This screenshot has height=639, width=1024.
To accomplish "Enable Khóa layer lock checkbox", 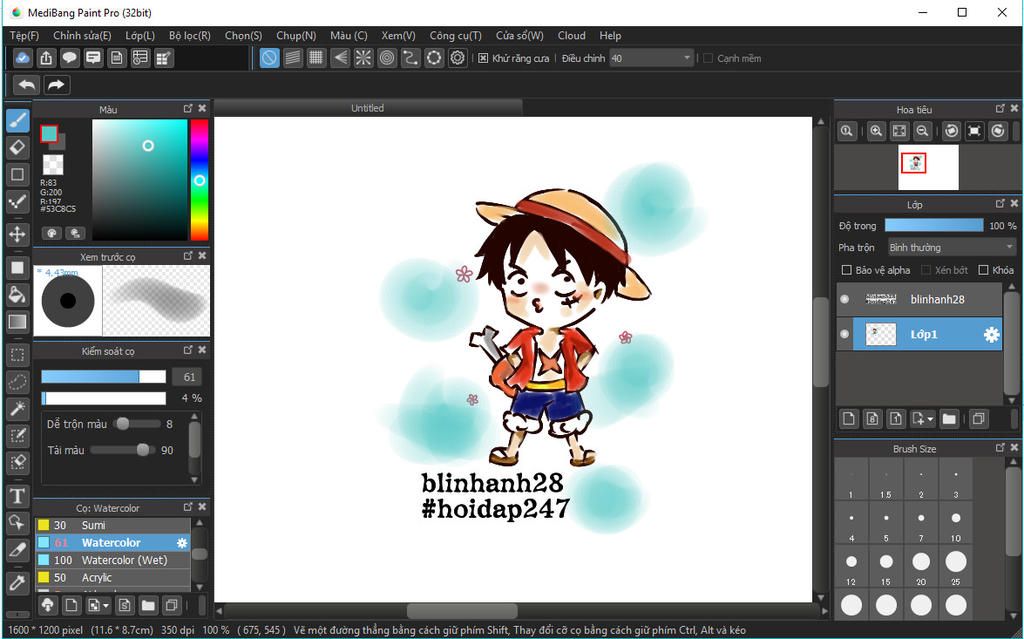I will [x=984, y=270].
